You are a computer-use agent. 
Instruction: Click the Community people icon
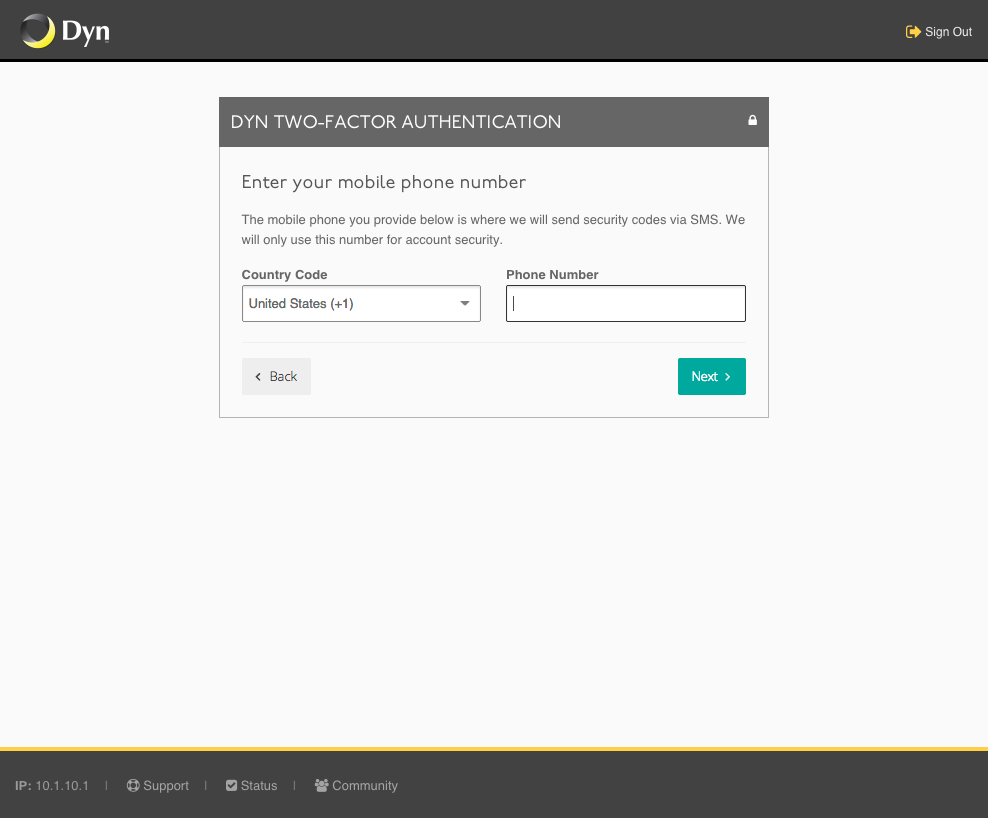321,785
